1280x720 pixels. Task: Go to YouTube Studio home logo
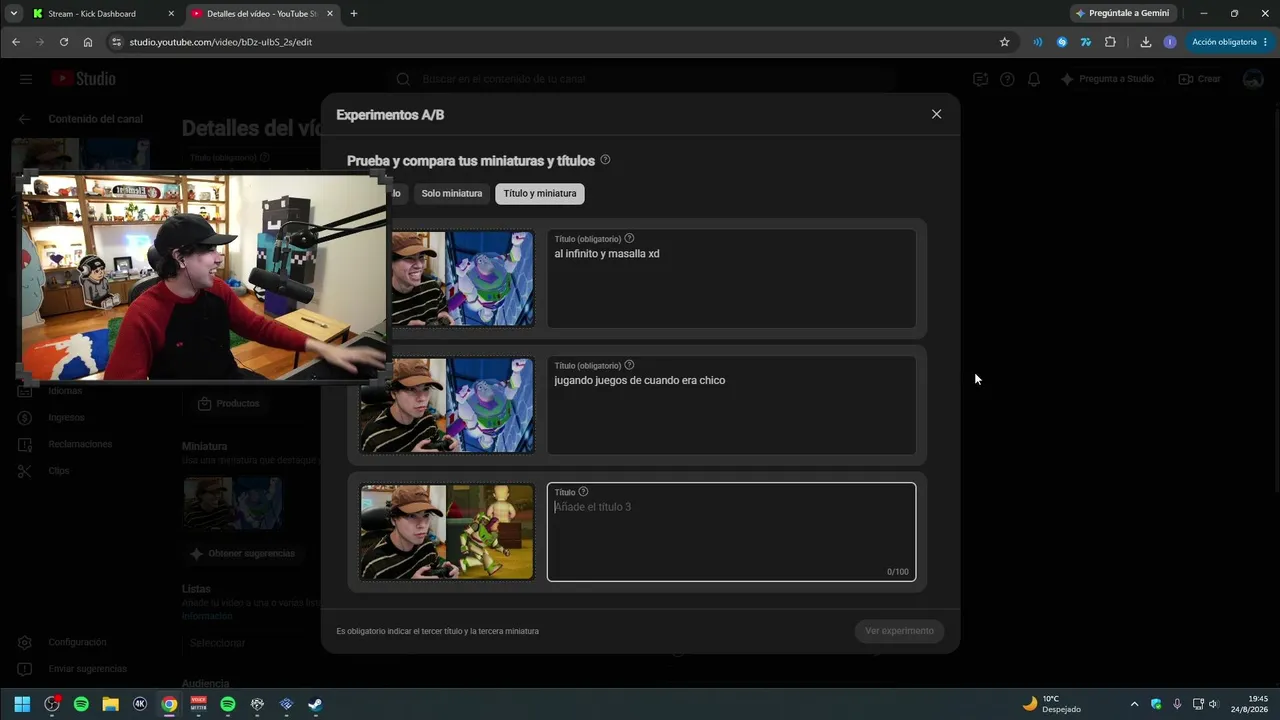[84, 79]
